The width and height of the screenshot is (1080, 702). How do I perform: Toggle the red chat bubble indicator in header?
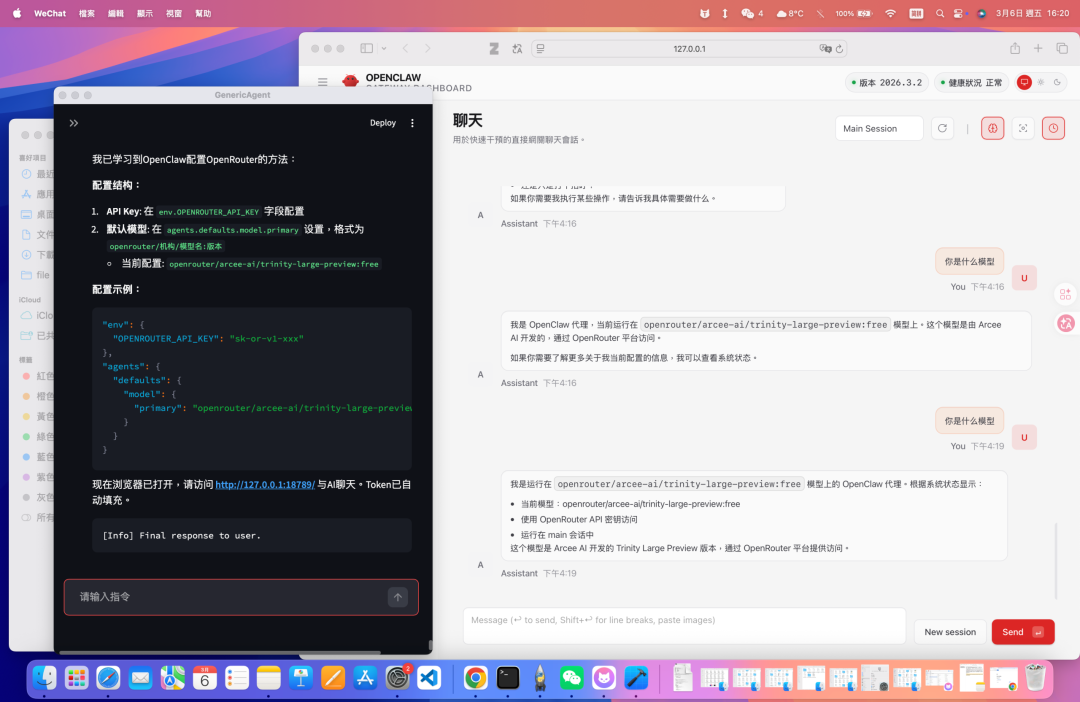pos(1024,82)
